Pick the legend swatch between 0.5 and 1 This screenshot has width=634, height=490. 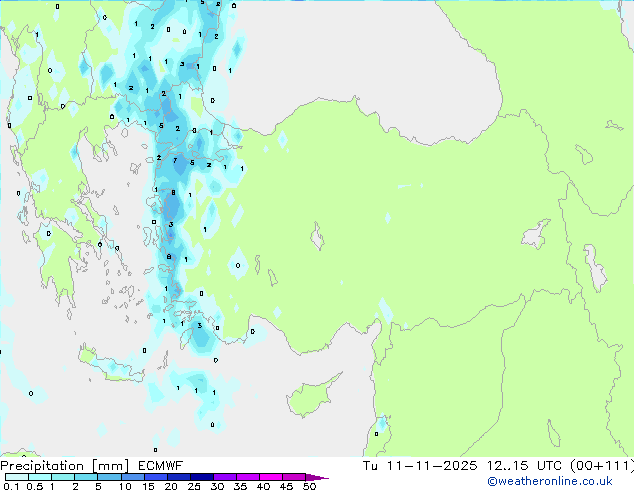(x=40, y=477)
